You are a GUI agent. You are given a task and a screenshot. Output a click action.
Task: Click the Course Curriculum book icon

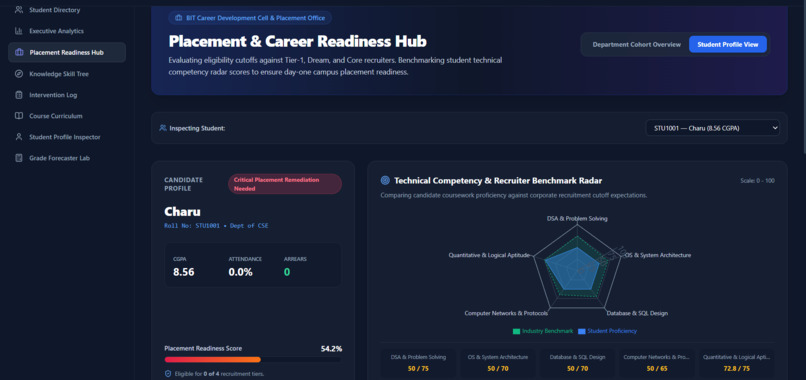point(19,116)
